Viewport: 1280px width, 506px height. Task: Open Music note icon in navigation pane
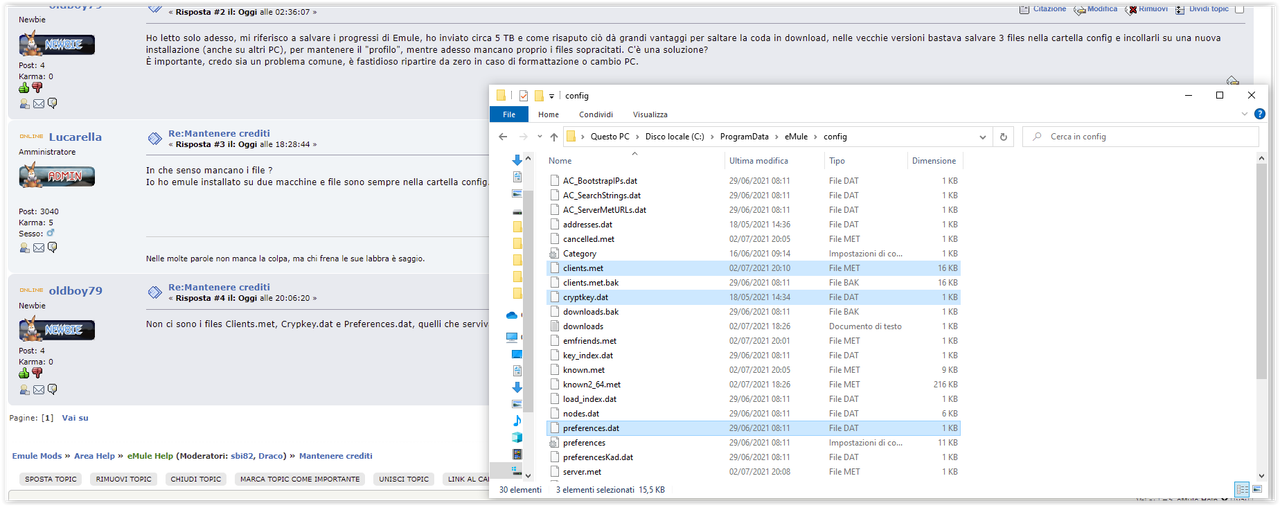(517, 420)
